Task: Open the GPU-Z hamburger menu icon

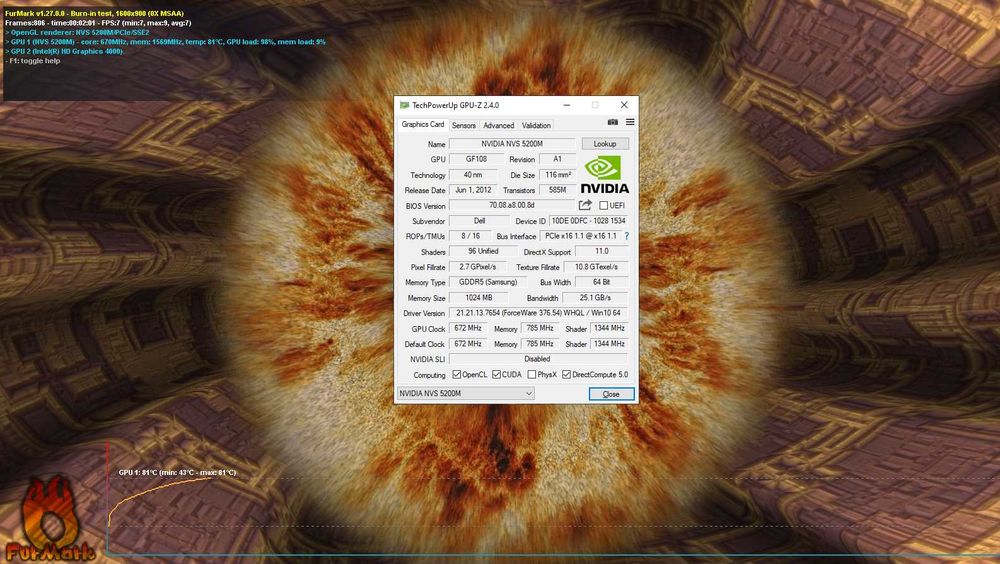Action: 630,122
